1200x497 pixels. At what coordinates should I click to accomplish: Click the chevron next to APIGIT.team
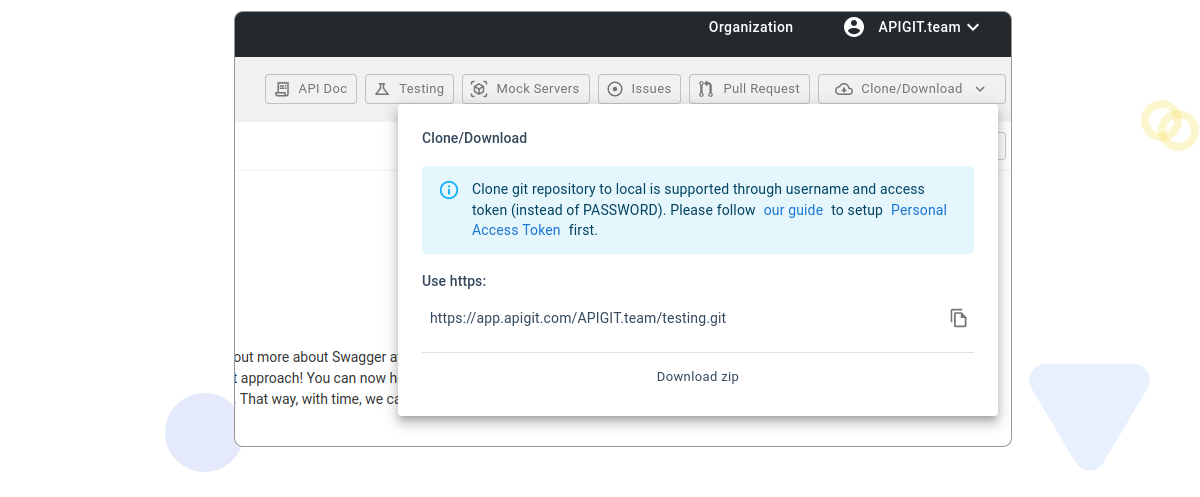coord(973,27)
